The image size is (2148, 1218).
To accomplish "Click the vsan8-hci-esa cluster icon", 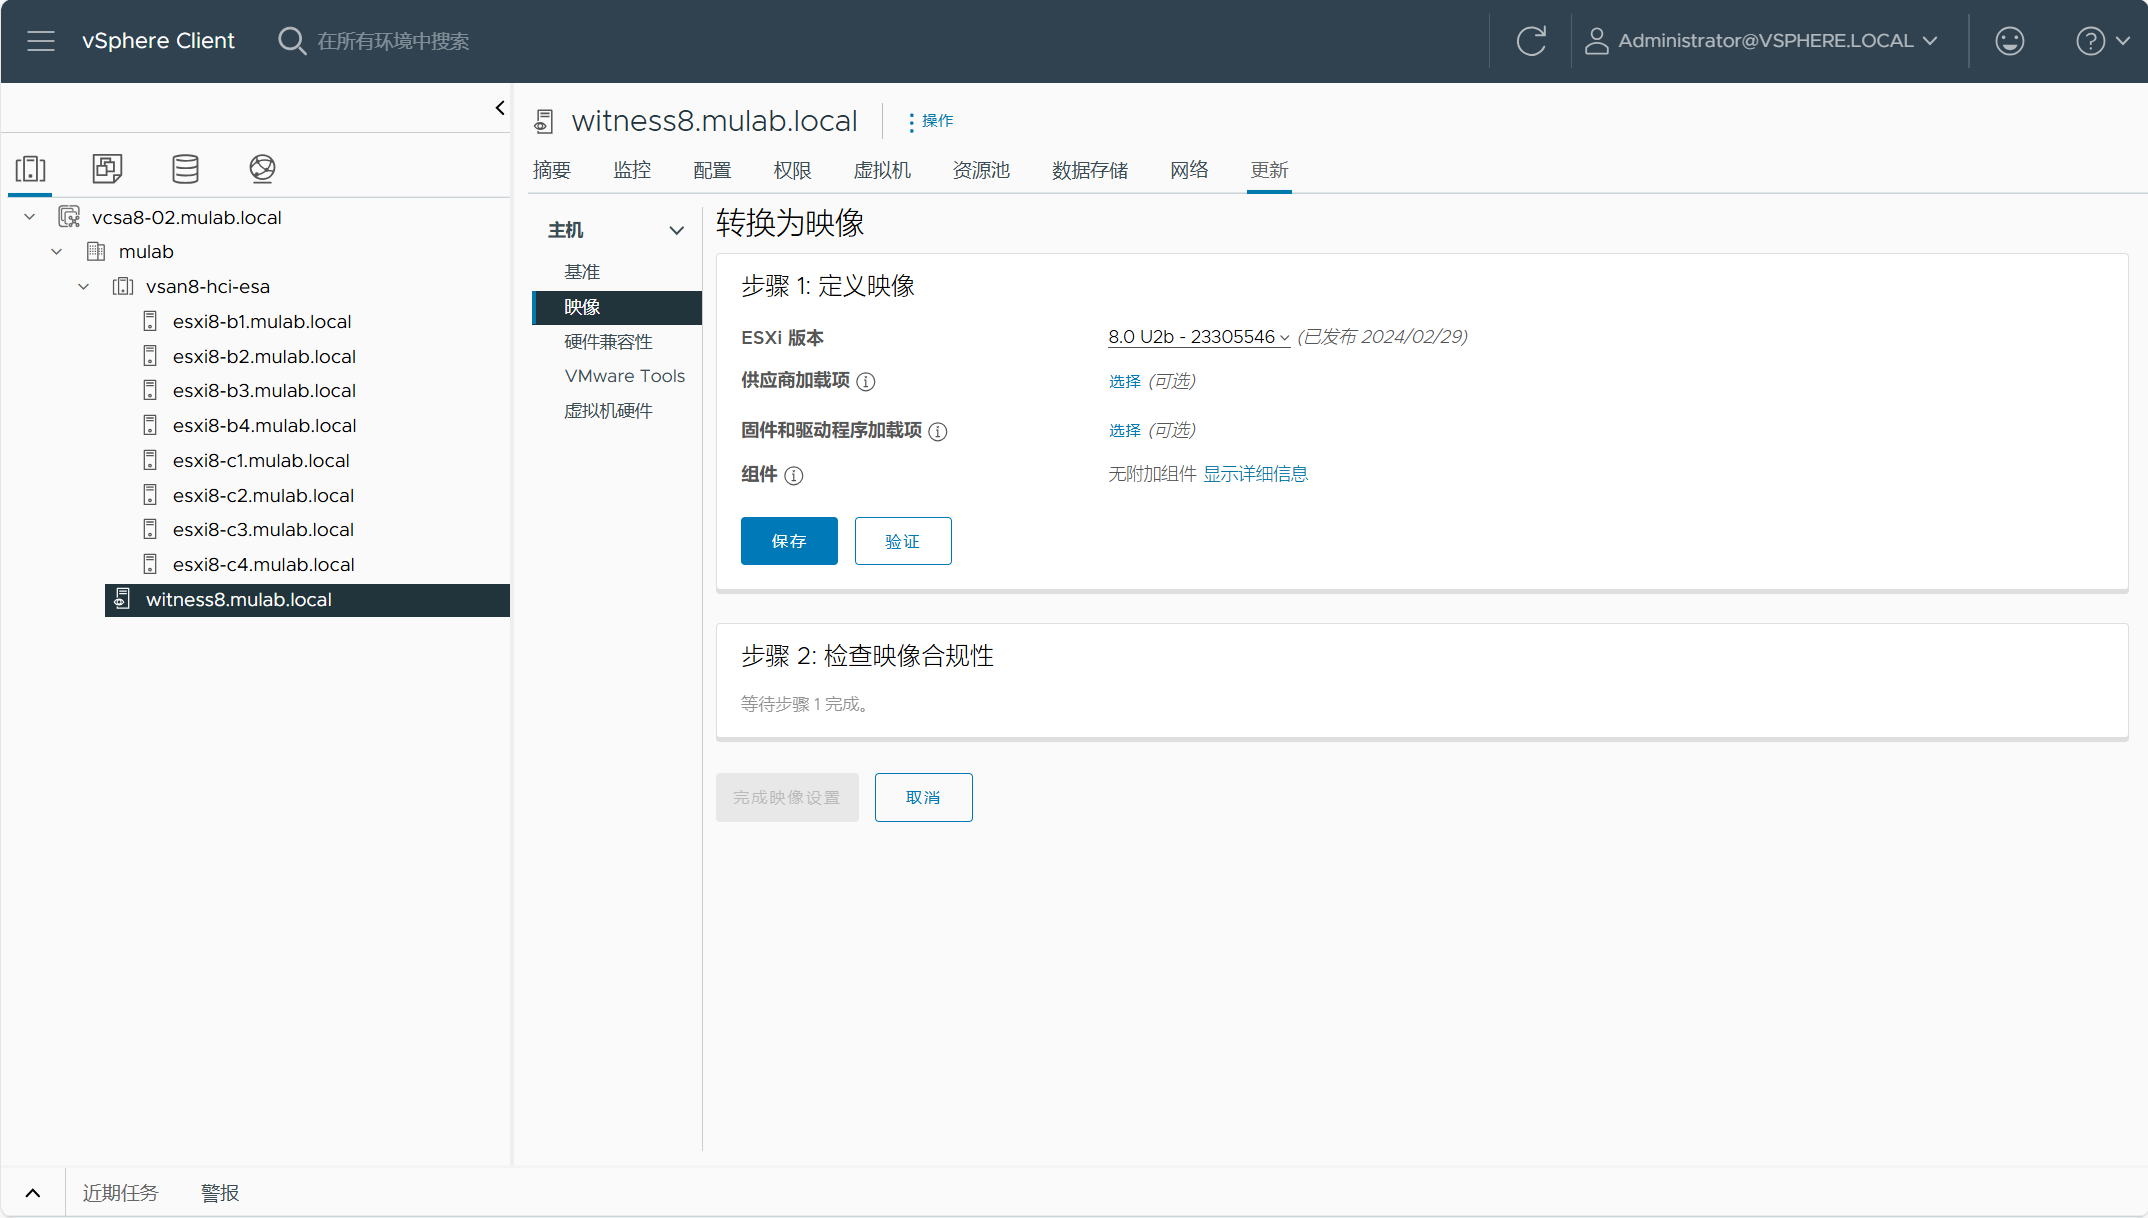I will click(123, 286).
